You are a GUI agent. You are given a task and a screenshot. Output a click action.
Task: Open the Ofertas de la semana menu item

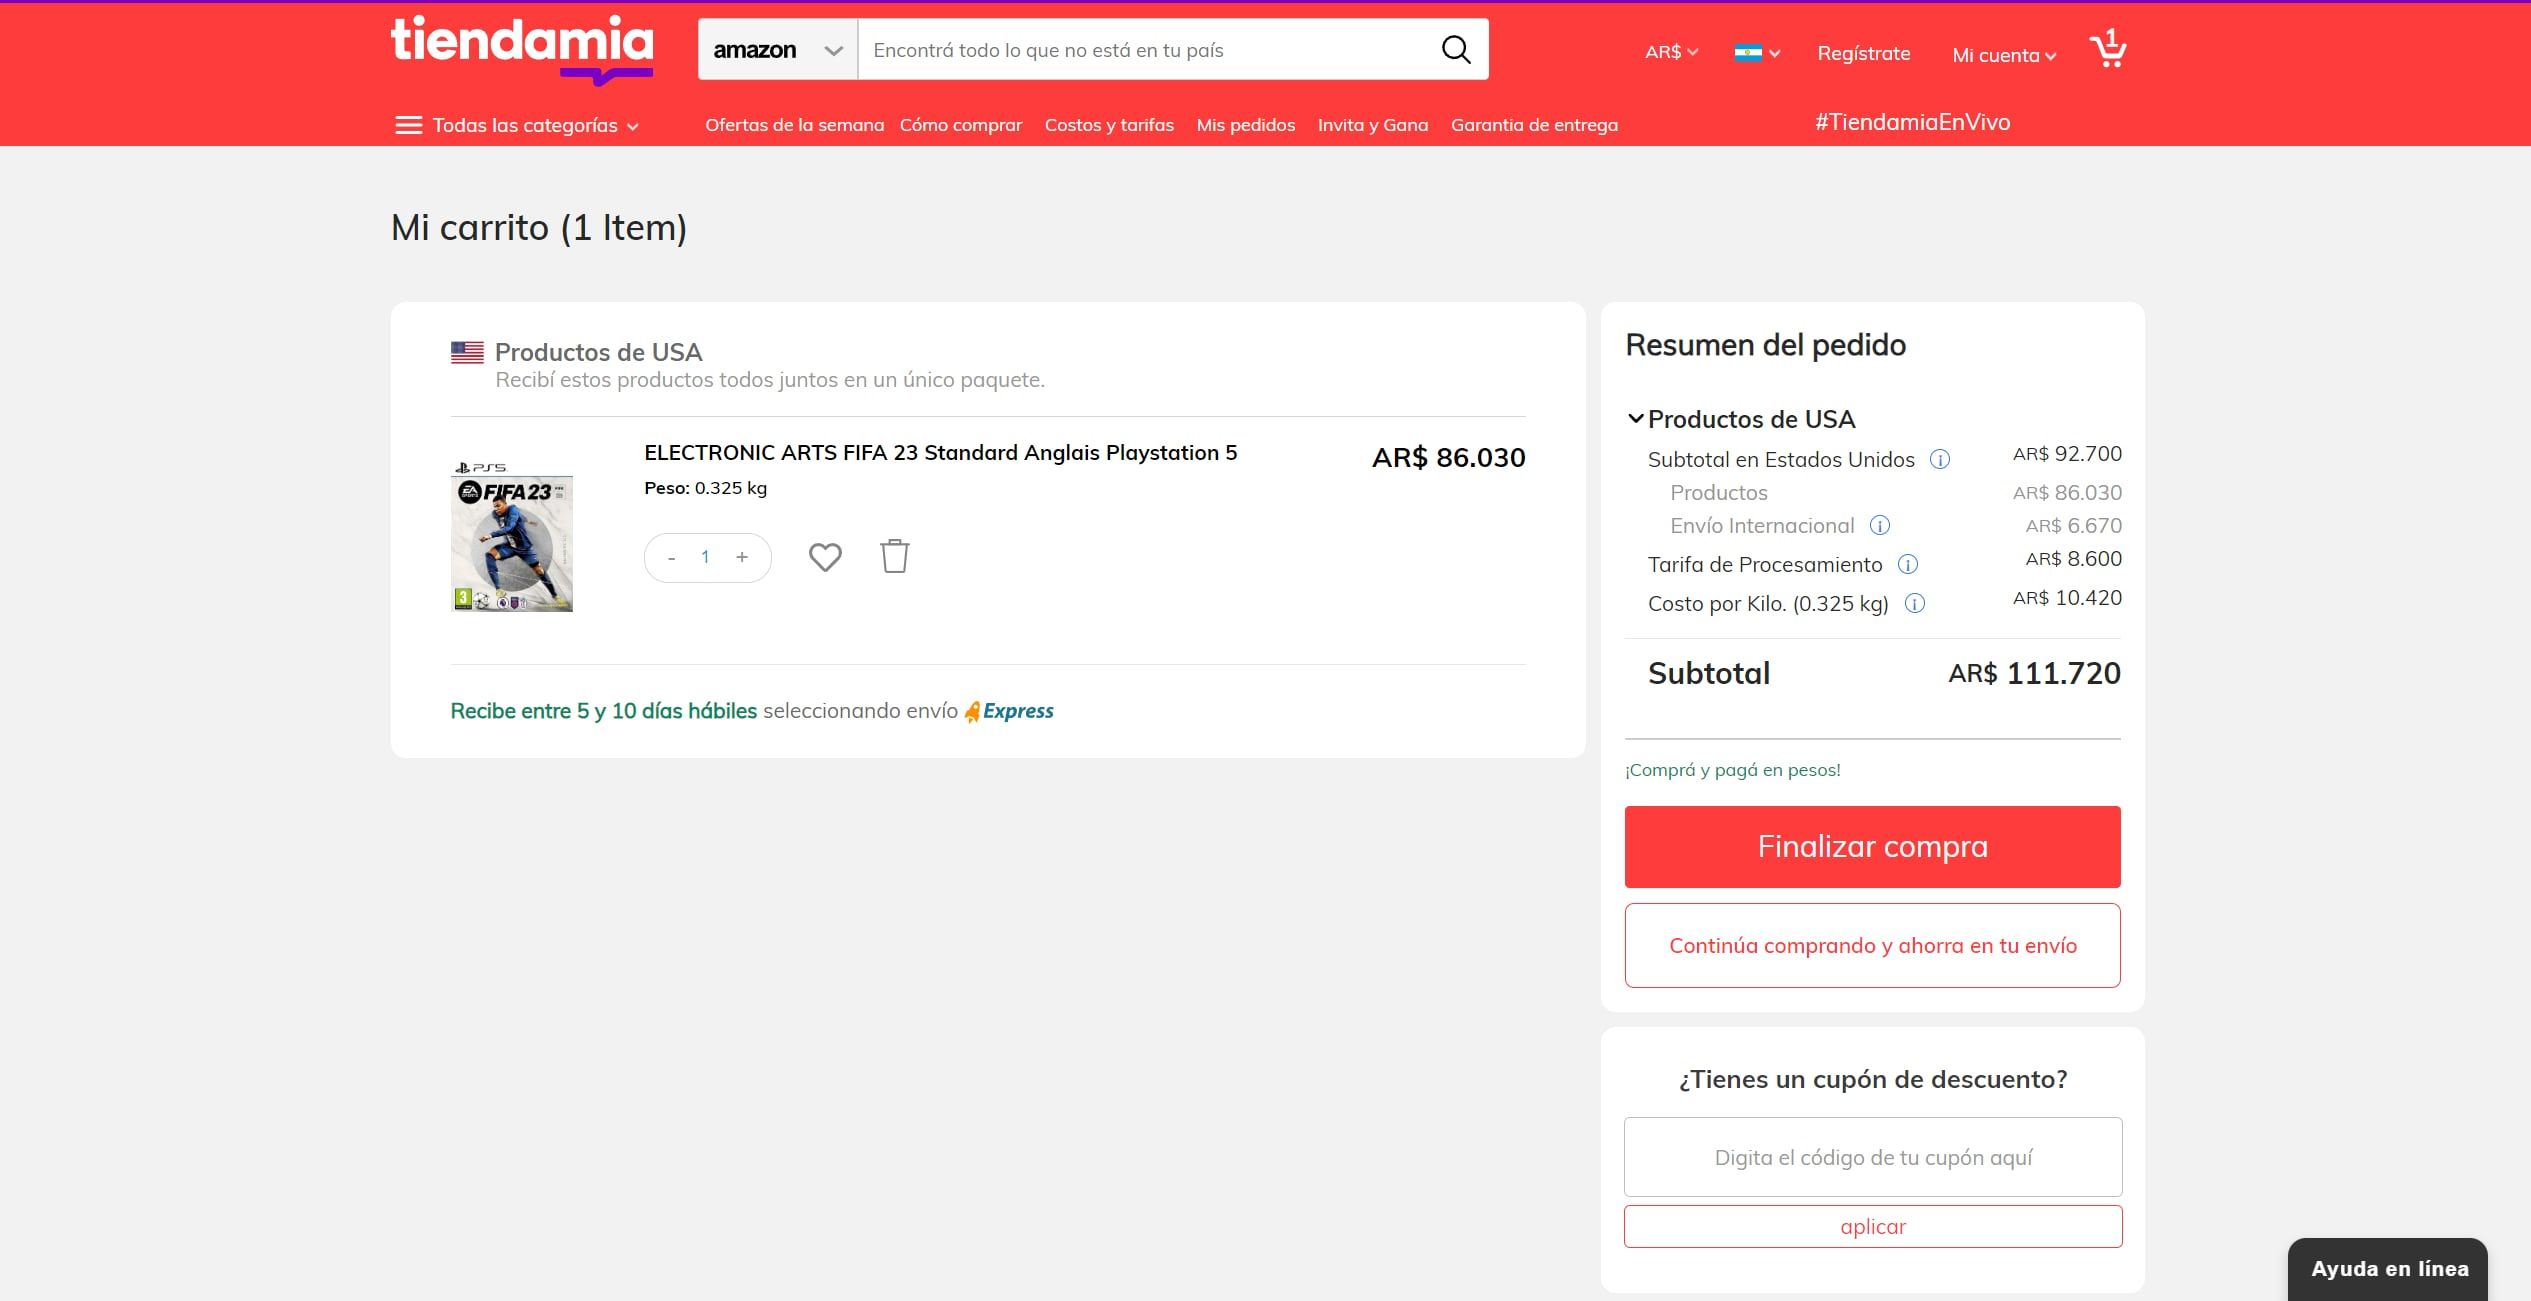click(793, 124)
